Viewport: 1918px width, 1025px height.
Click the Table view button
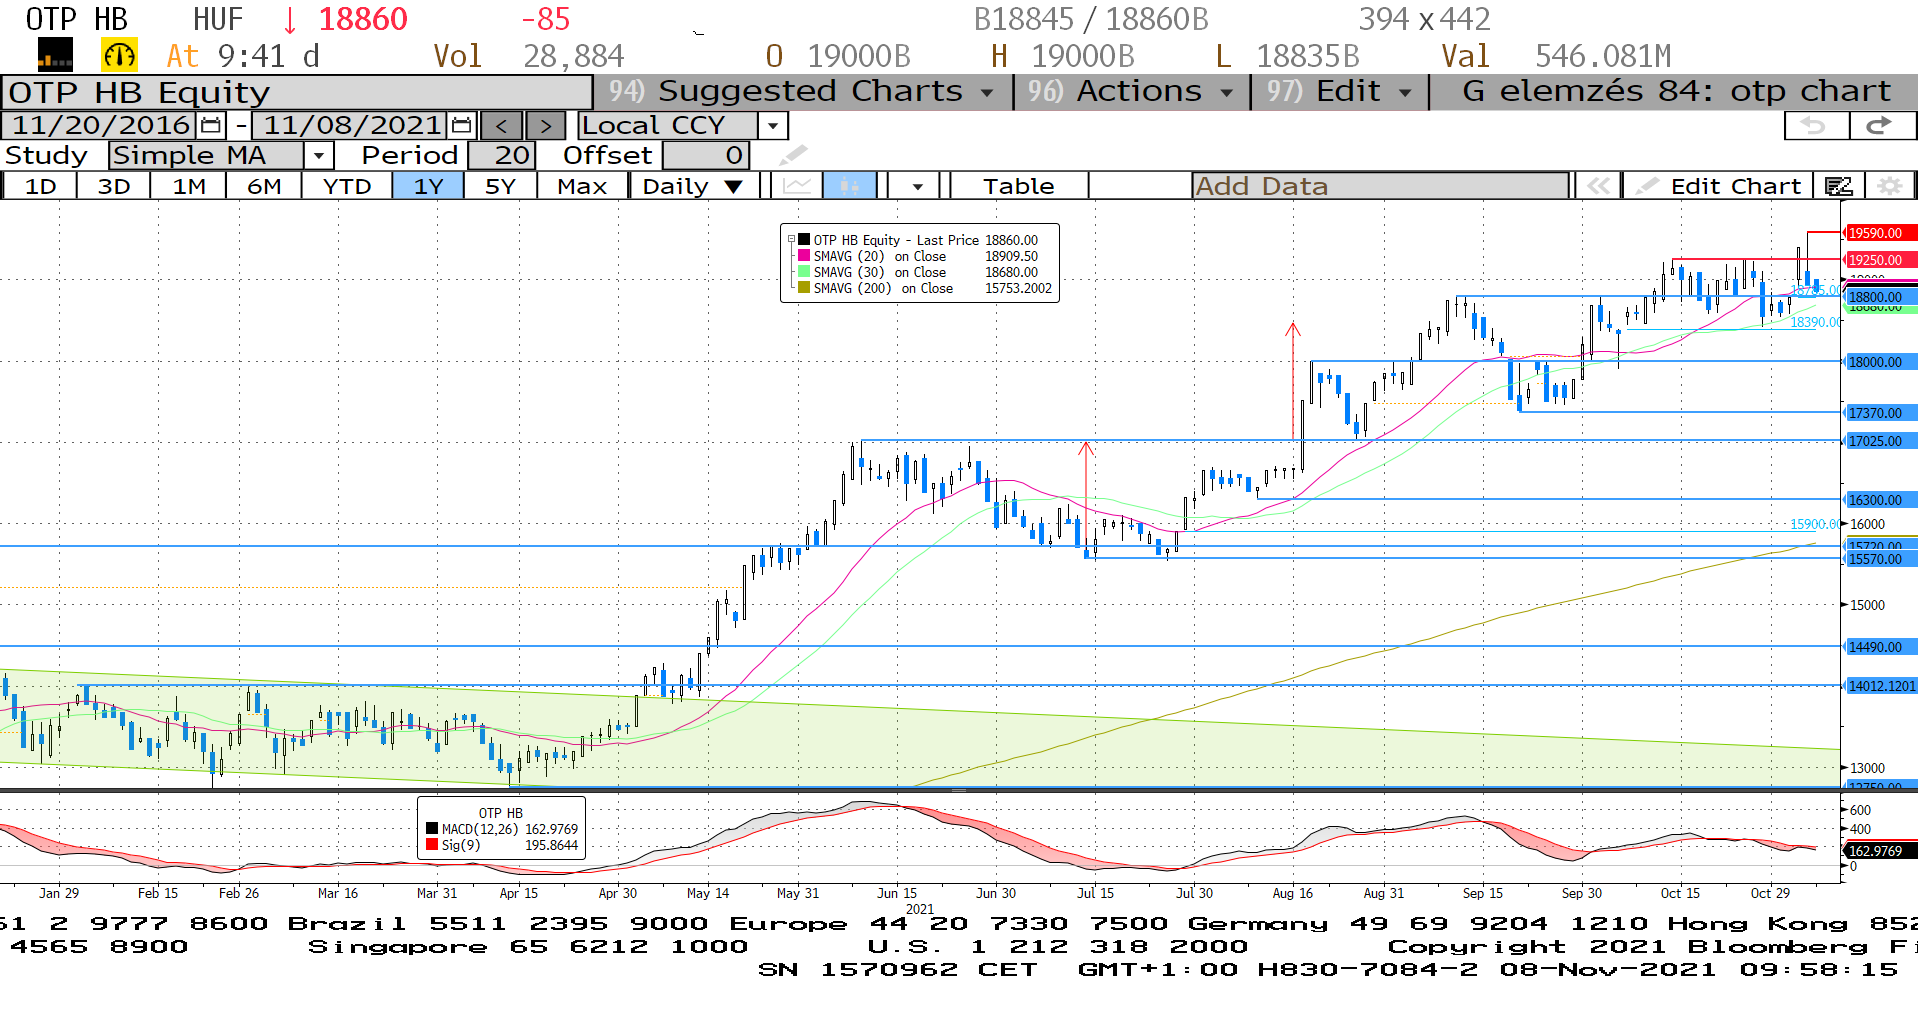(x=1018, y=186)
